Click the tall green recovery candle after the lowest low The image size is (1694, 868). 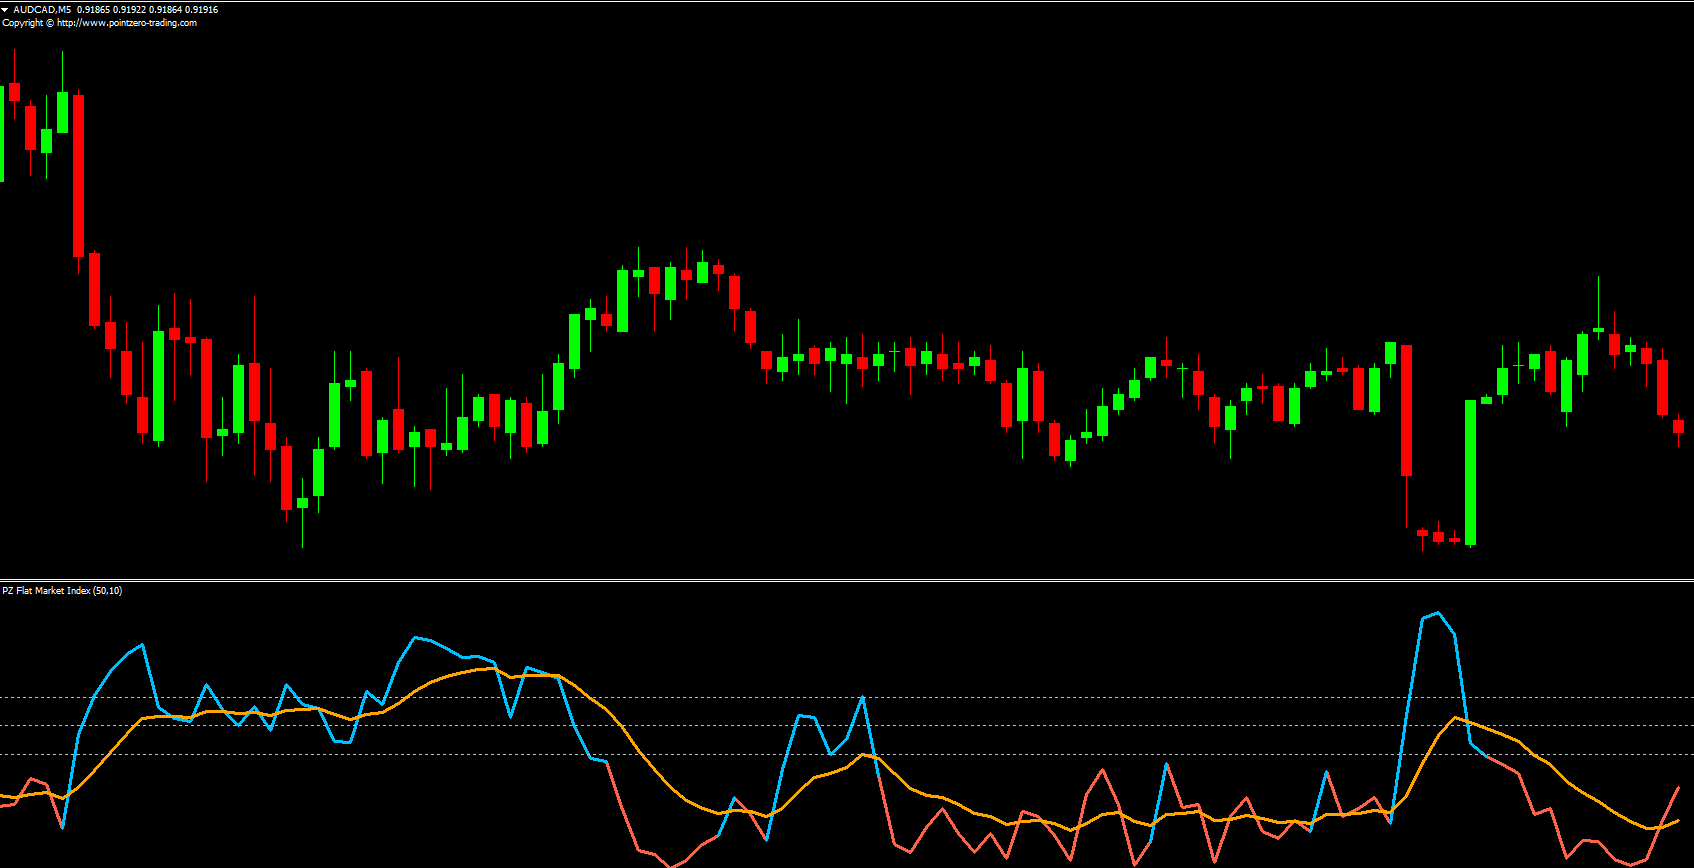click(1470, 472)
